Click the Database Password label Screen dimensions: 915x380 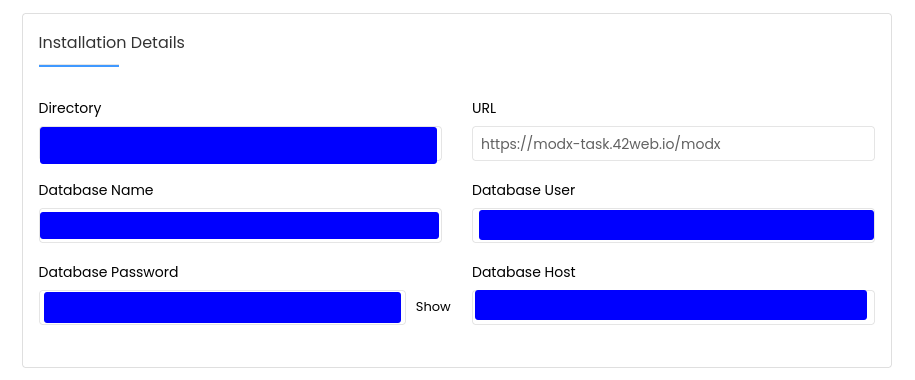tap(108, 272)
